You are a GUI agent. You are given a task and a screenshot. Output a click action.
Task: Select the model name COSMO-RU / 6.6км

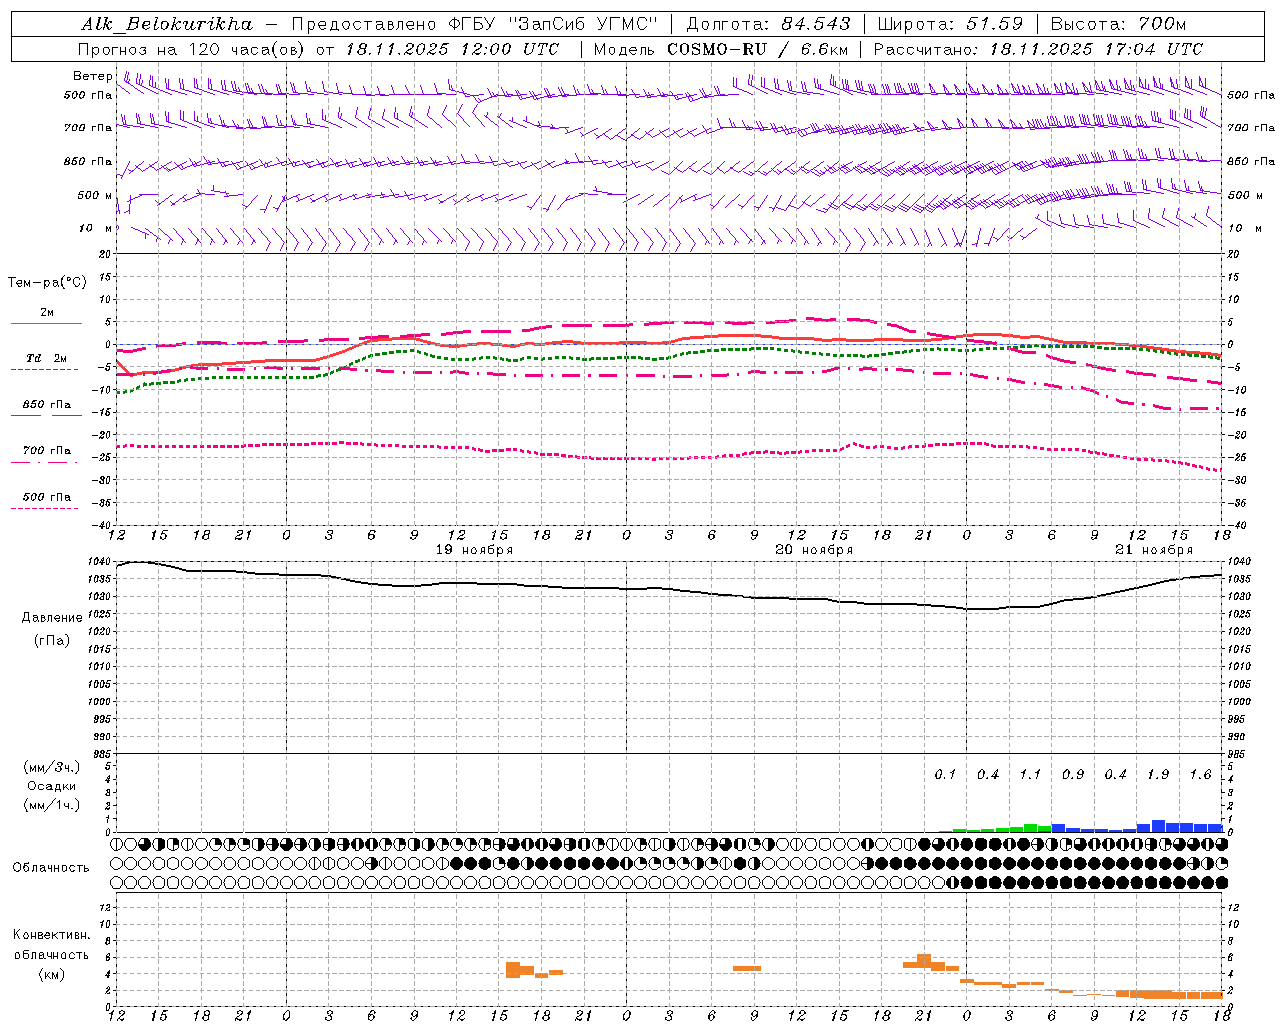point(757,49)
